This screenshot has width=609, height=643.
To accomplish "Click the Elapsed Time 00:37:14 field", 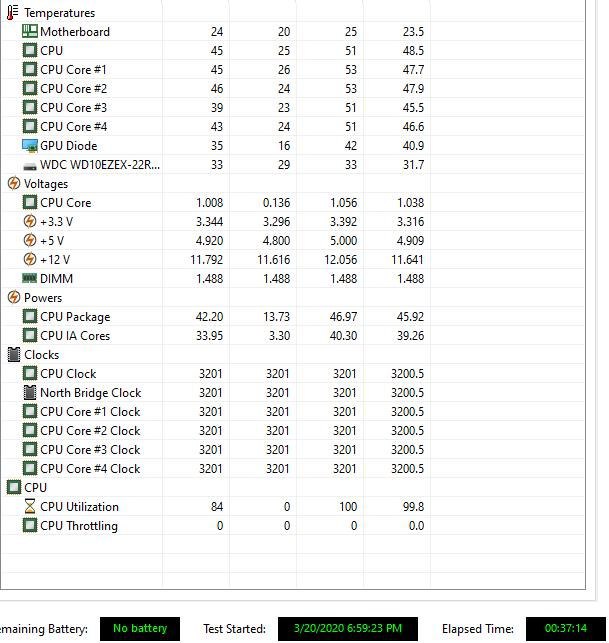I will pos(566,628).
